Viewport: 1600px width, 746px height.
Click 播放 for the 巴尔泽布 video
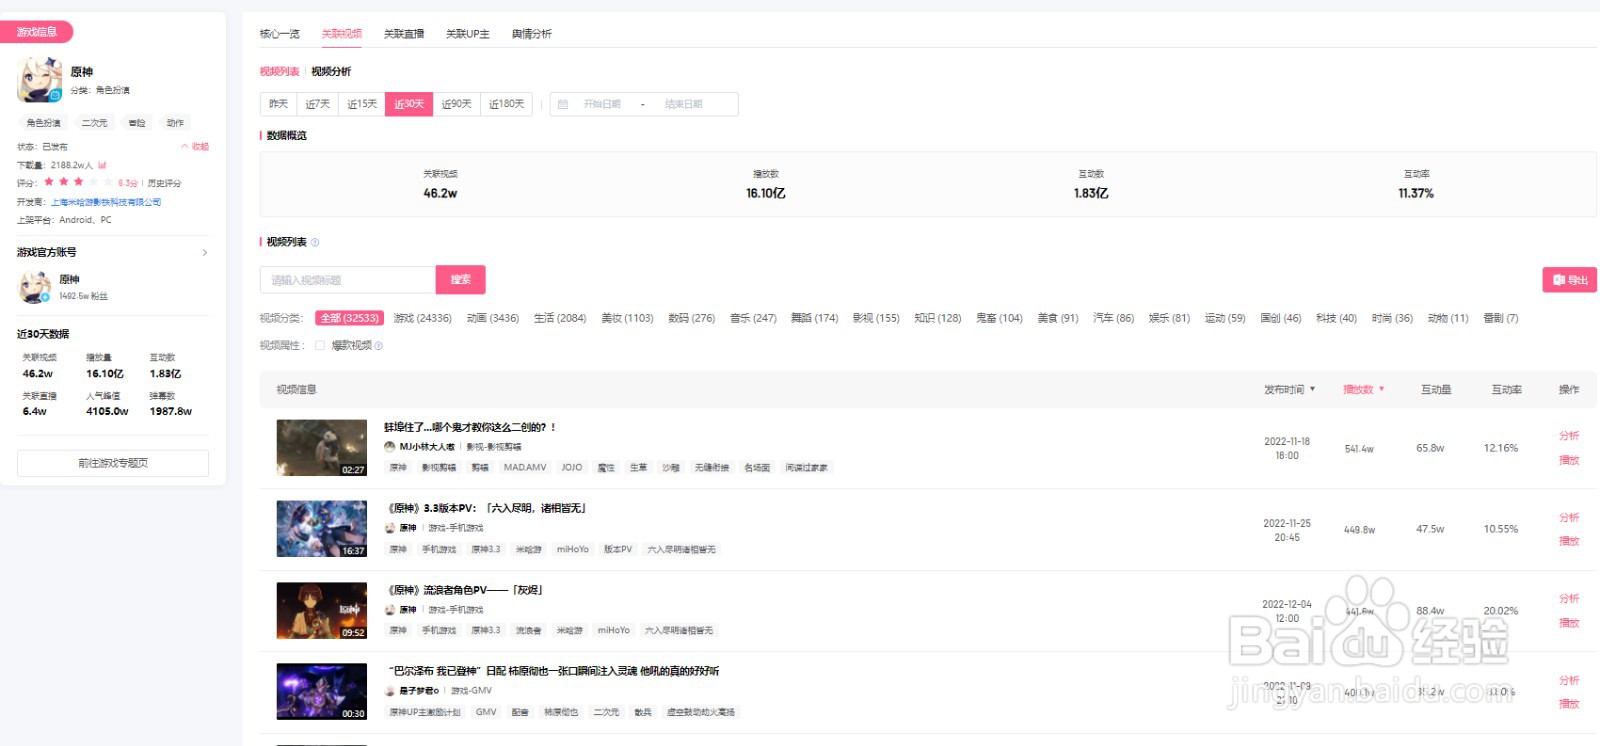(x=1569, y=704)
